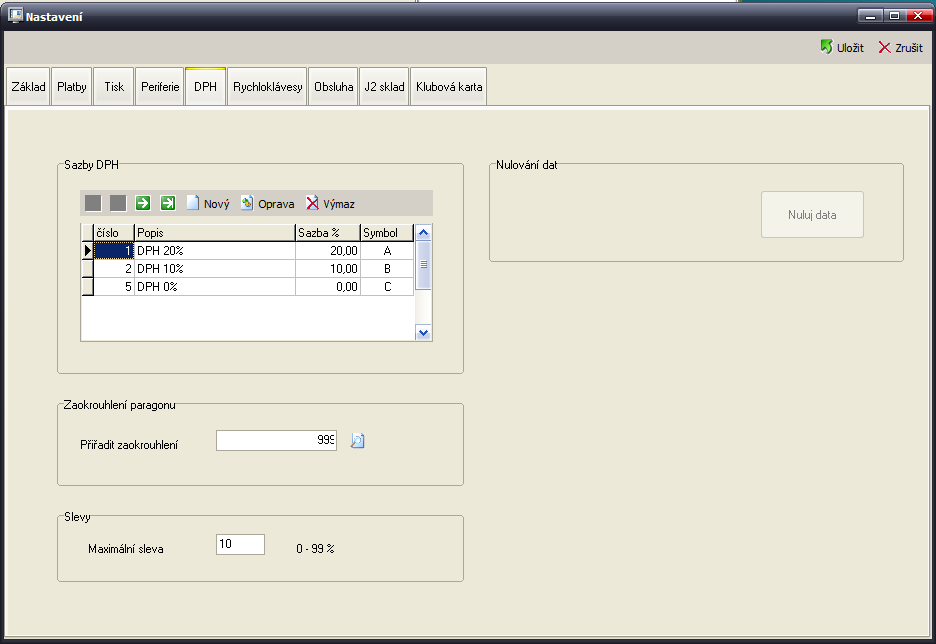Click the Symbol column header

(387, 233)
